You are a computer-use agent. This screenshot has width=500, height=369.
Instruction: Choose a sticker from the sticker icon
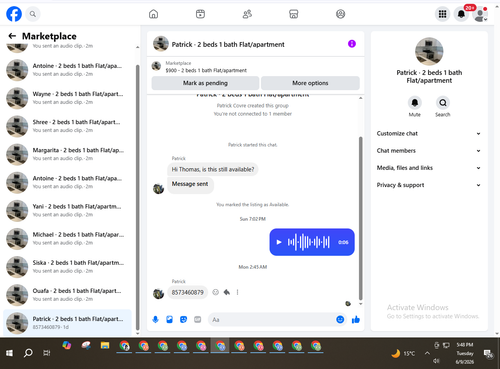point(183,320)
